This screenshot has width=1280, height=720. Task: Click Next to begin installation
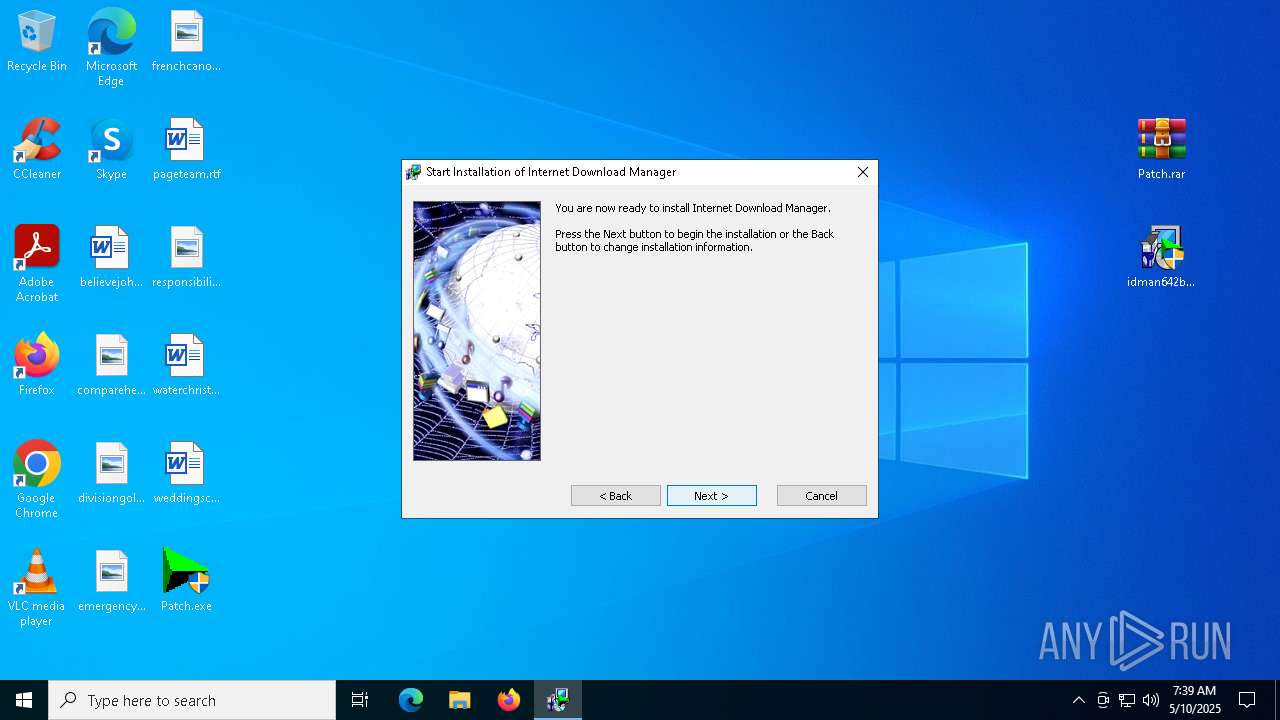click(x=712, y=496)
